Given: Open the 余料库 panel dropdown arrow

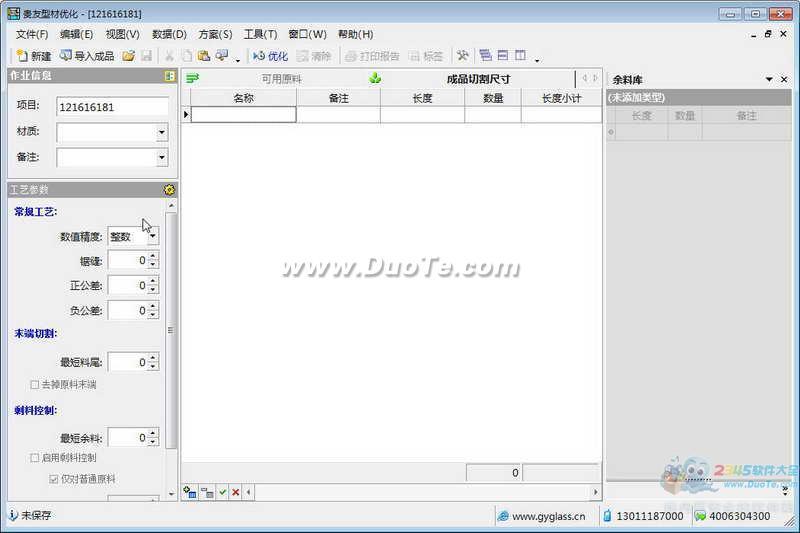Looking at the screenshot, I should pos(769,80).
